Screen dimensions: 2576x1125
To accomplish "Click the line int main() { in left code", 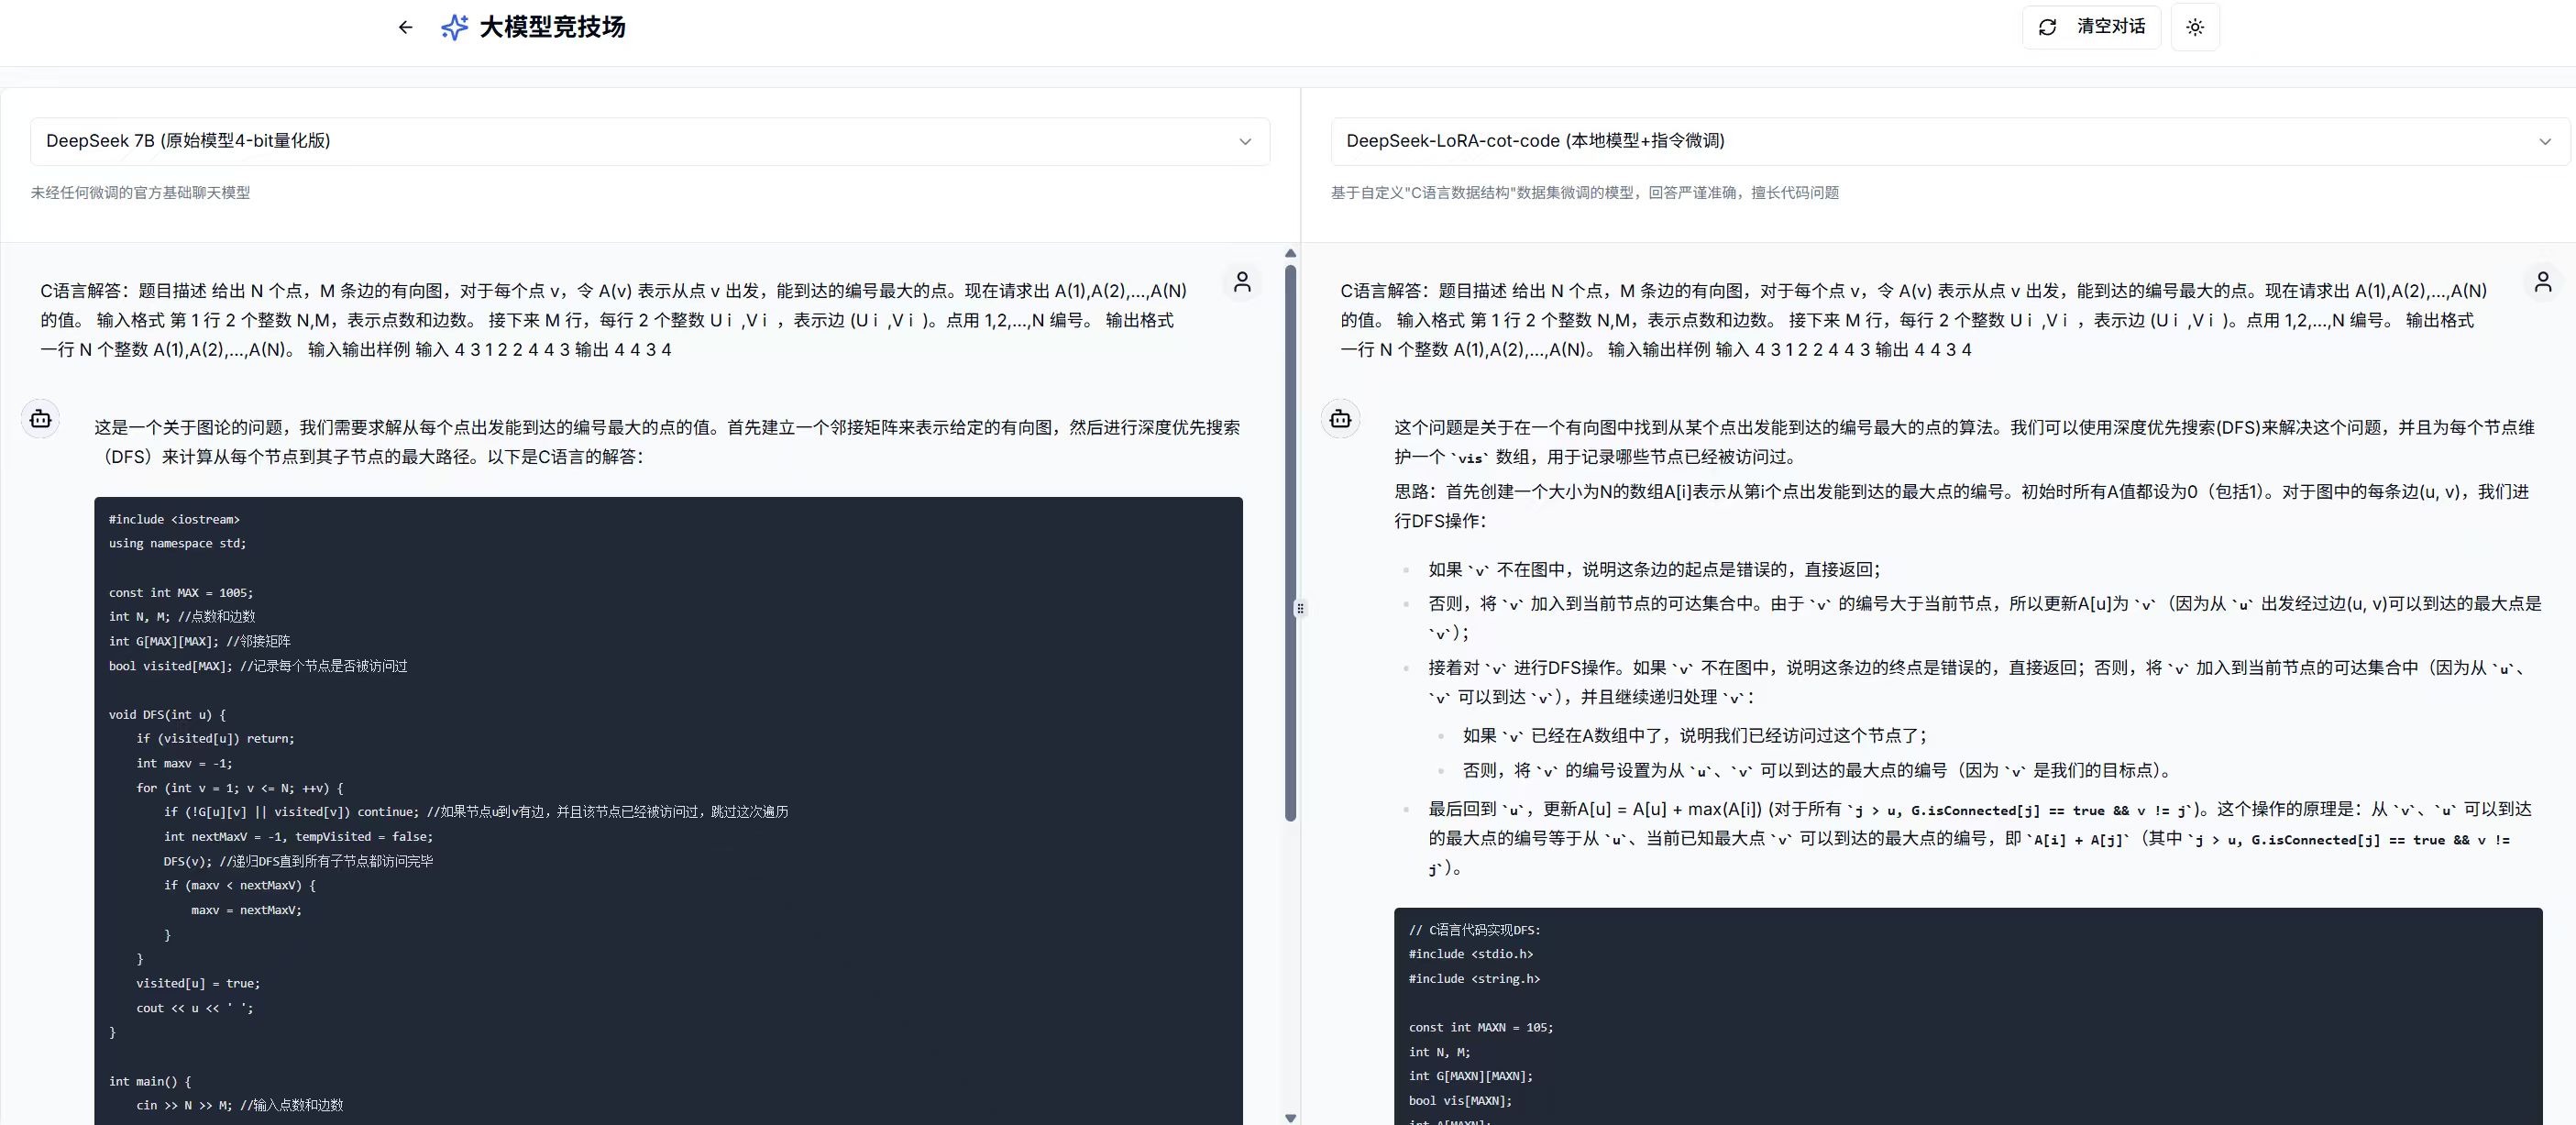I will point(150,1081).
